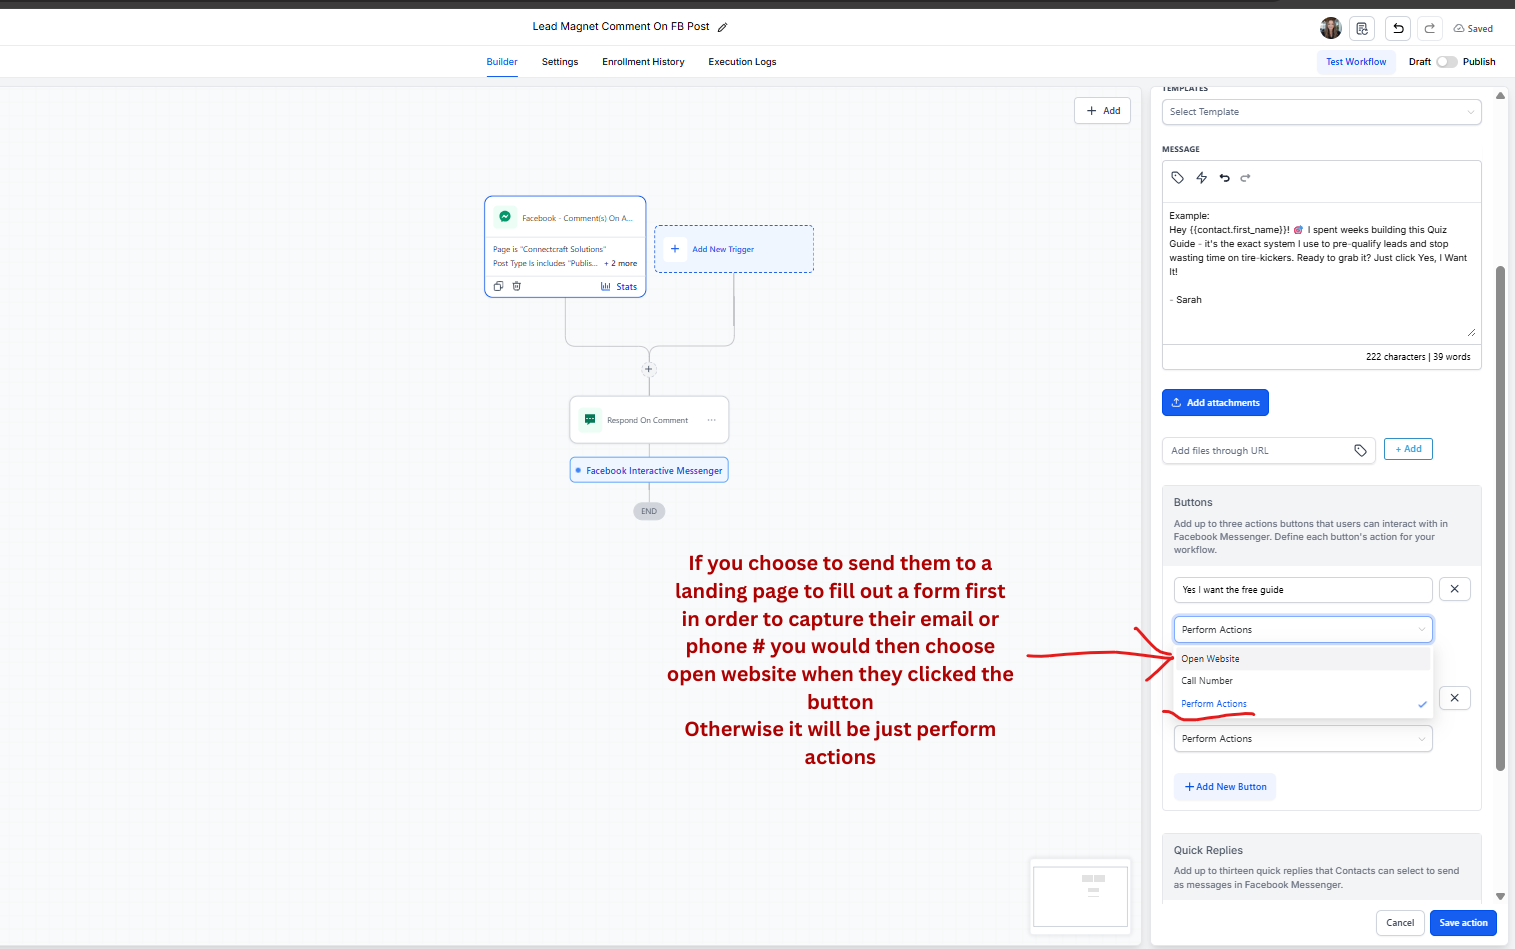Click the side panel vertical scrollbar

pyautogui.click(x=1500, y=518)
